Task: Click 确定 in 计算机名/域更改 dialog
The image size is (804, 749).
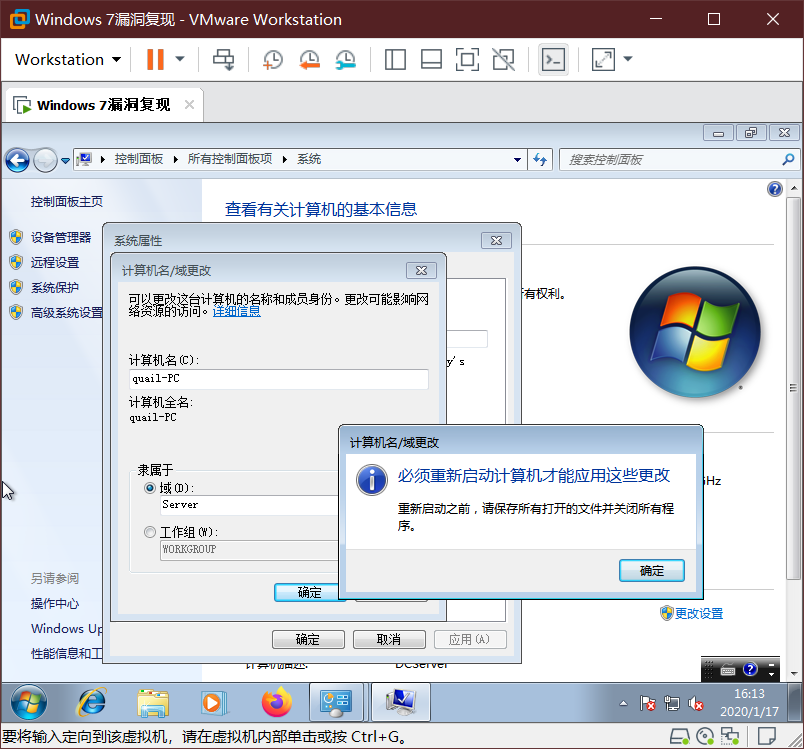Action: click(307, 593)
